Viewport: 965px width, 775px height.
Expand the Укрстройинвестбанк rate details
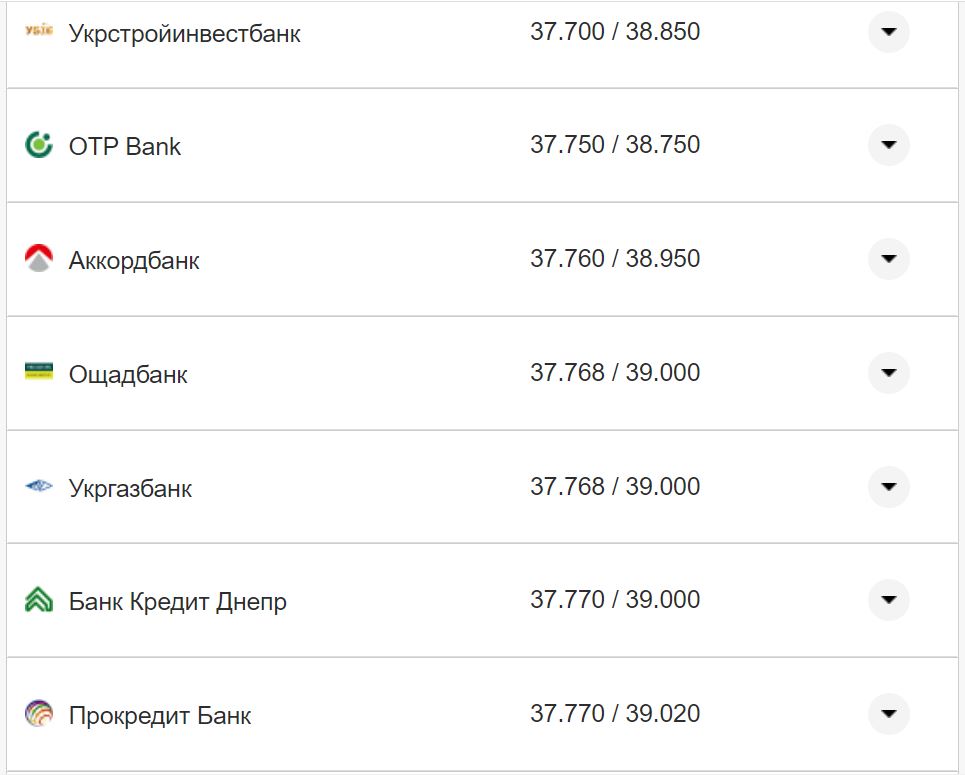pos(888,33)
